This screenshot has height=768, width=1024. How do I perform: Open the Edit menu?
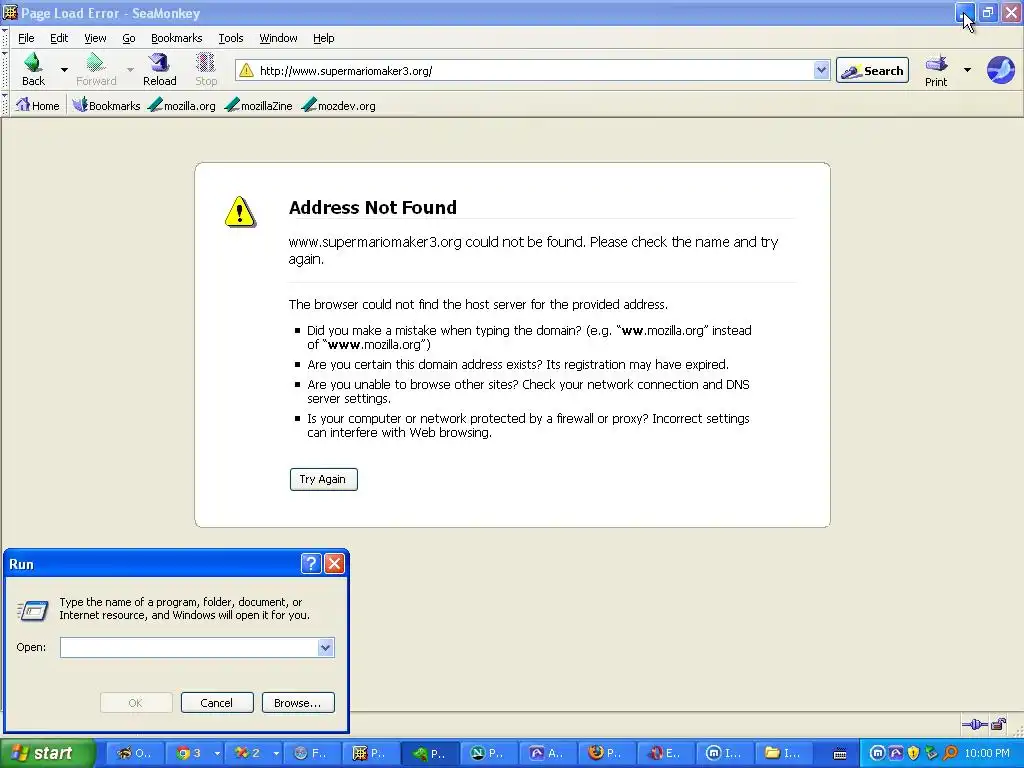pyautogui.click(x=59, y=38)
